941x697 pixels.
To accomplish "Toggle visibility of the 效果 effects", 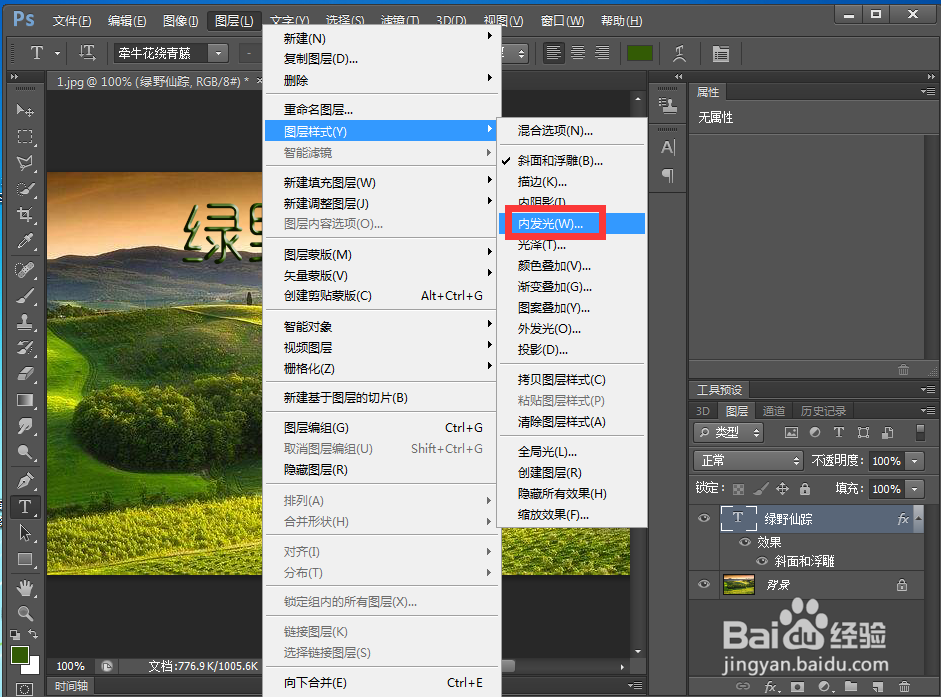I will click(745, 542).
